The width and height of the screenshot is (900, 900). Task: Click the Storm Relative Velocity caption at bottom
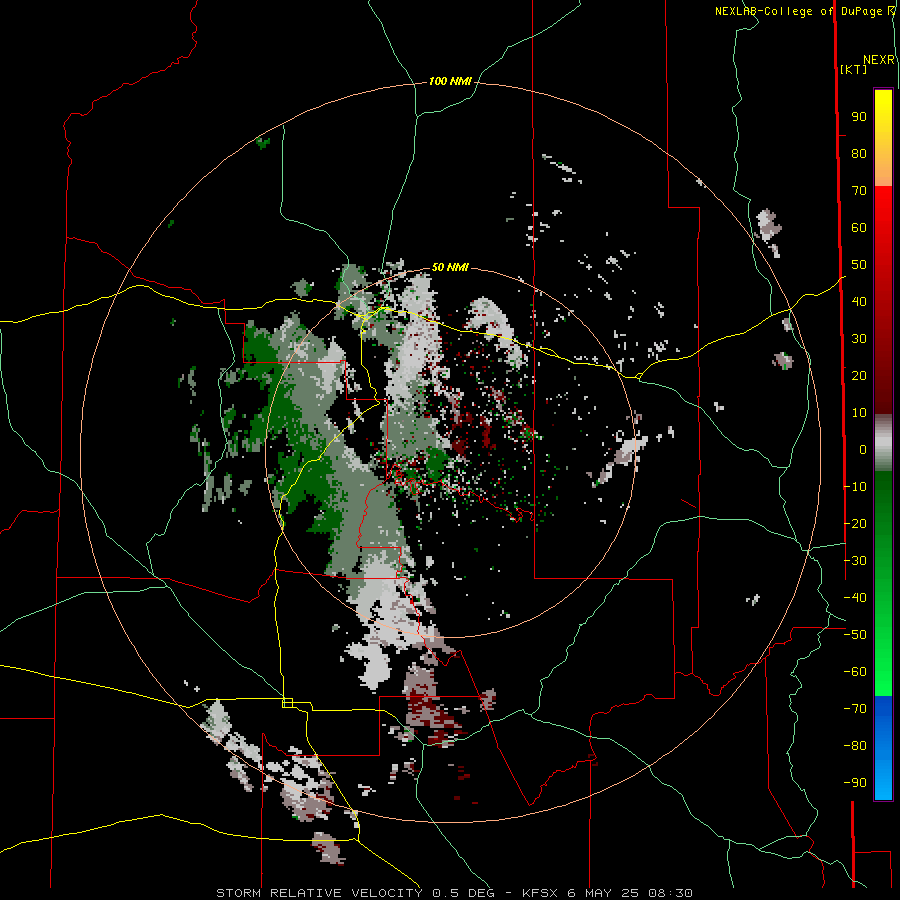tap(454, 893)
